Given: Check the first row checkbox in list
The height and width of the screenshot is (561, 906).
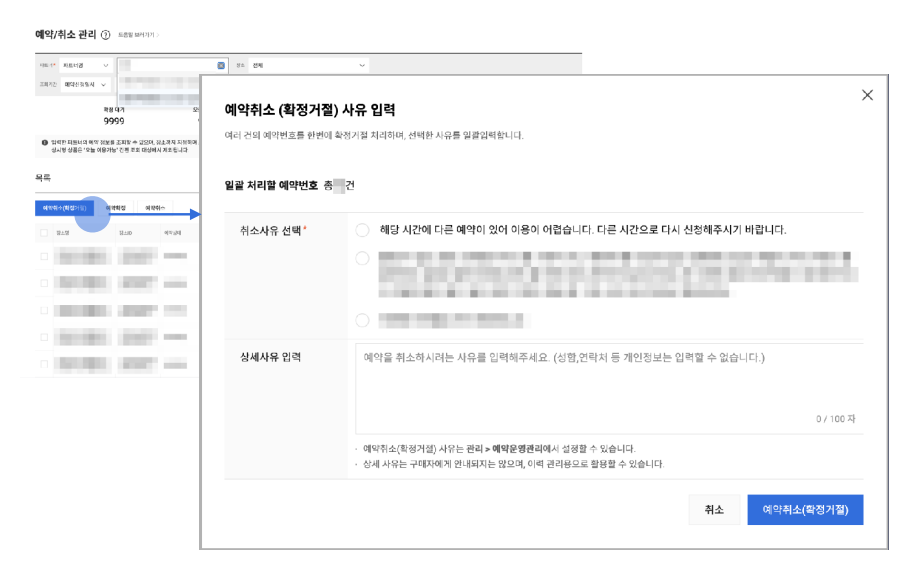Looking at the screenshot, I should tap(43, 257).
